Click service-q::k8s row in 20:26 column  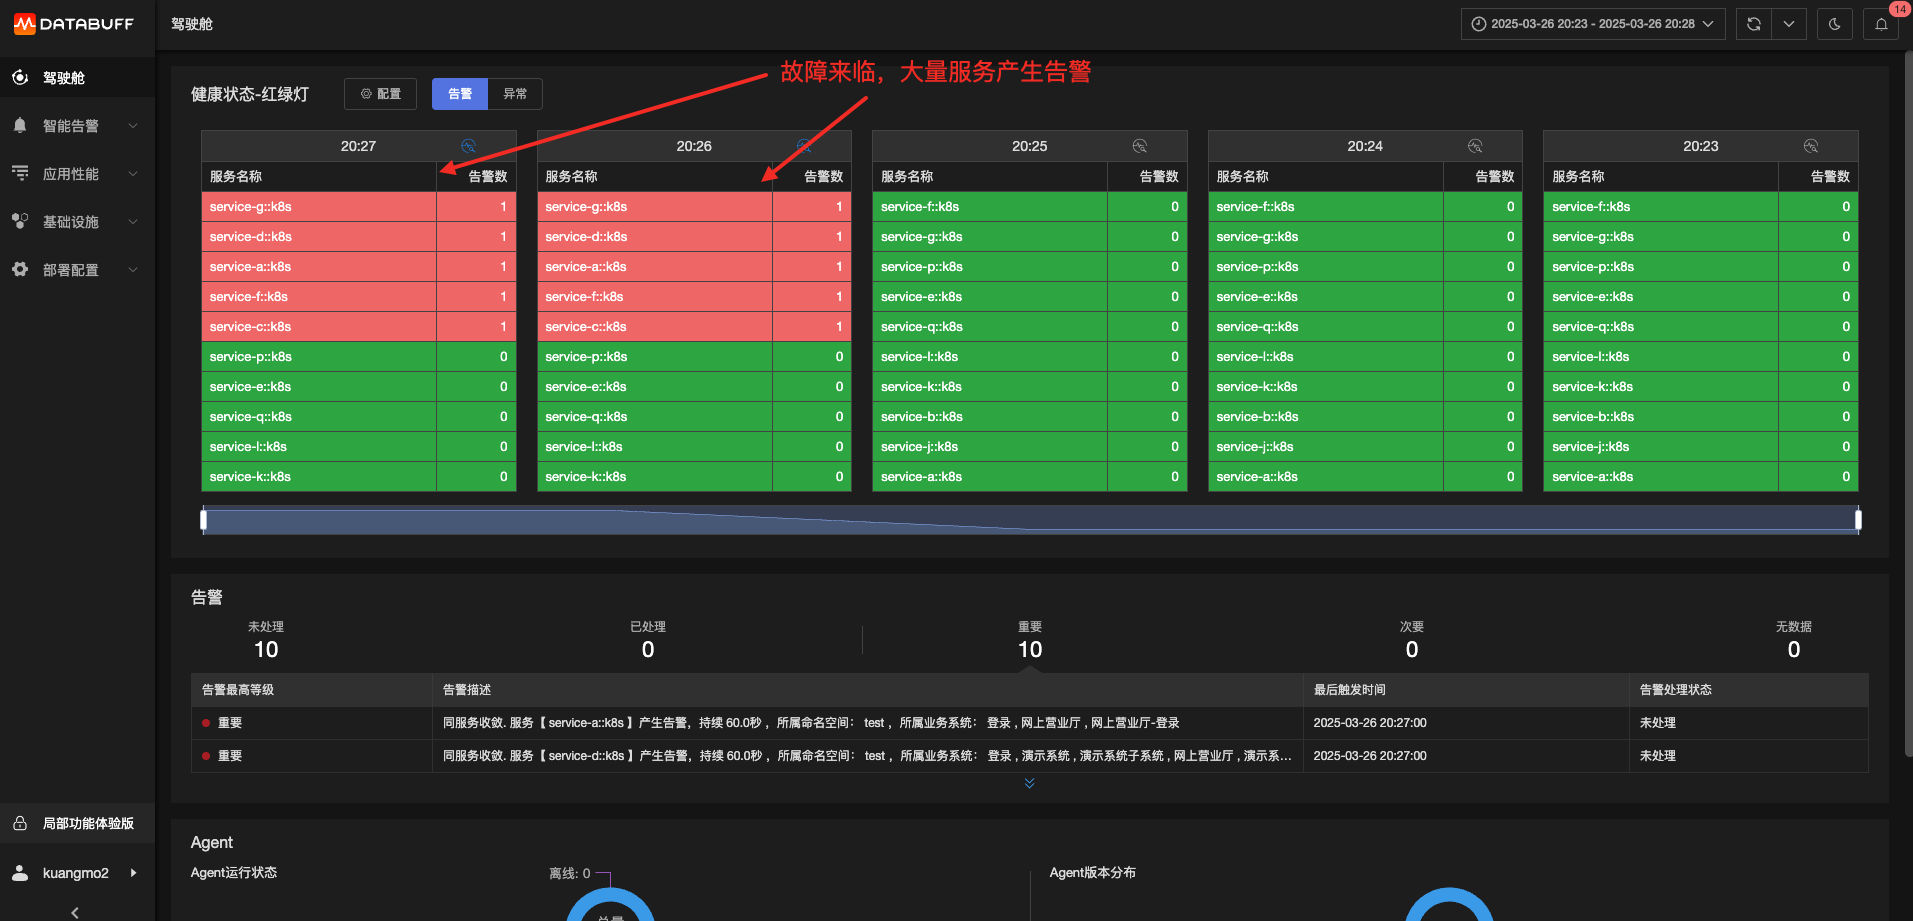694,416
